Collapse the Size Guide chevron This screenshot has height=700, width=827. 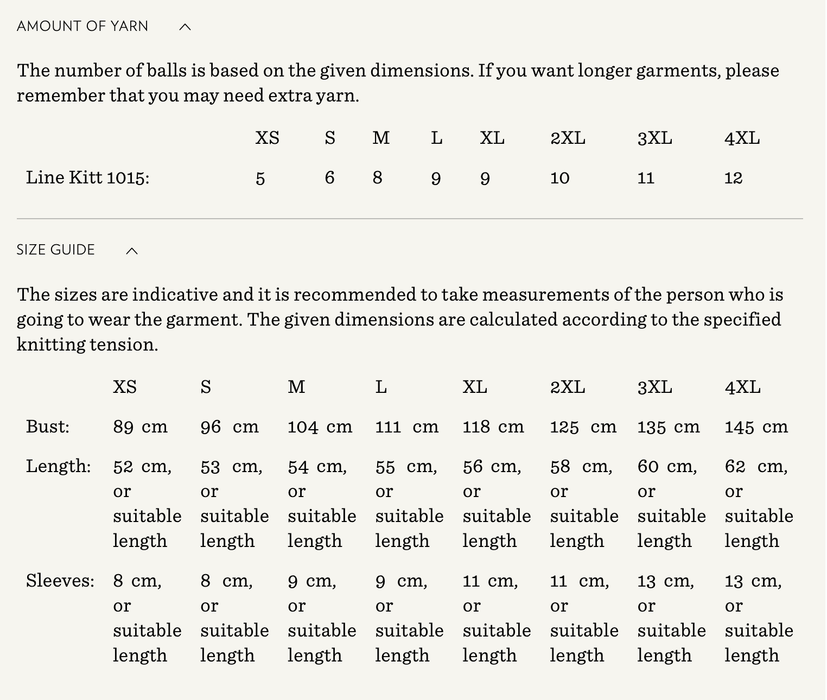click(x=132, y=251)
